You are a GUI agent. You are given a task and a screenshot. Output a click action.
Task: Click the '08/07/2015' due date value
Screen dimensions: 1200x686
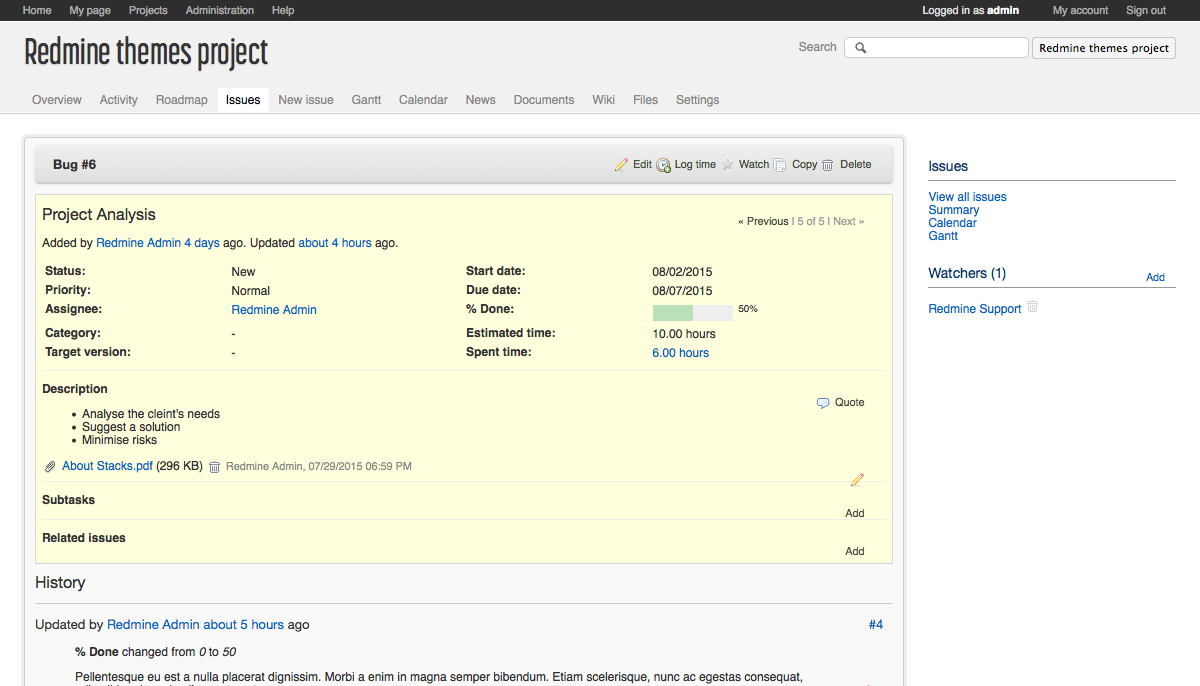[x=683, y=291]
